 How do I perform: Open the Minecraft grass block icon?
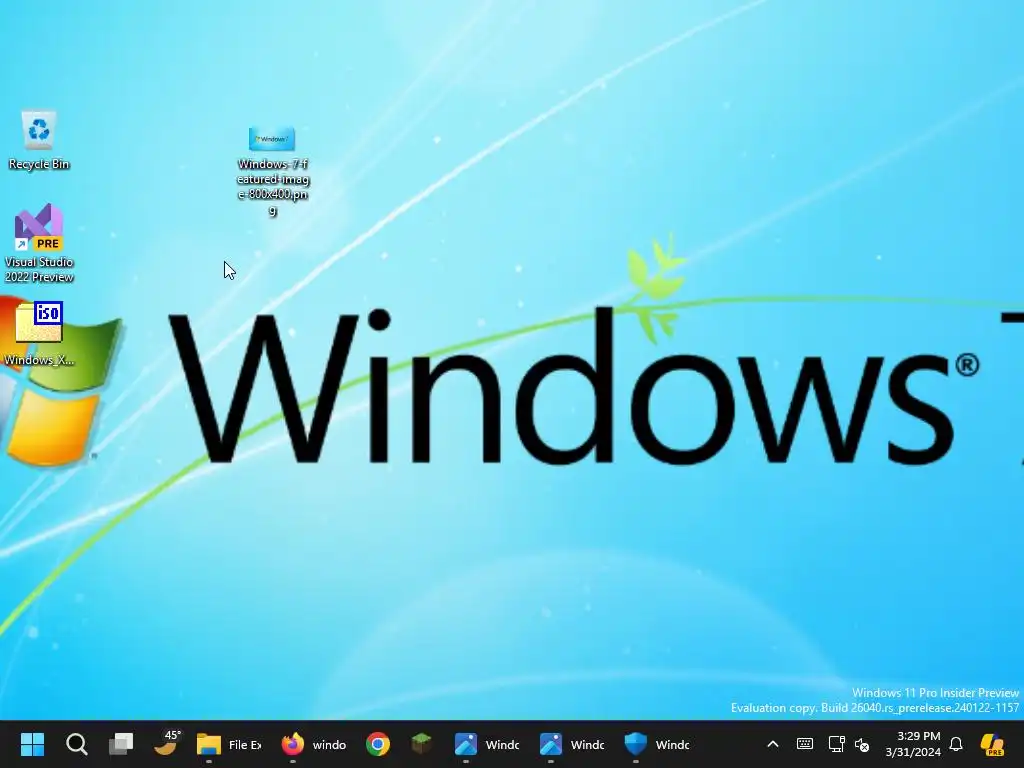click(x=421, y=744)
